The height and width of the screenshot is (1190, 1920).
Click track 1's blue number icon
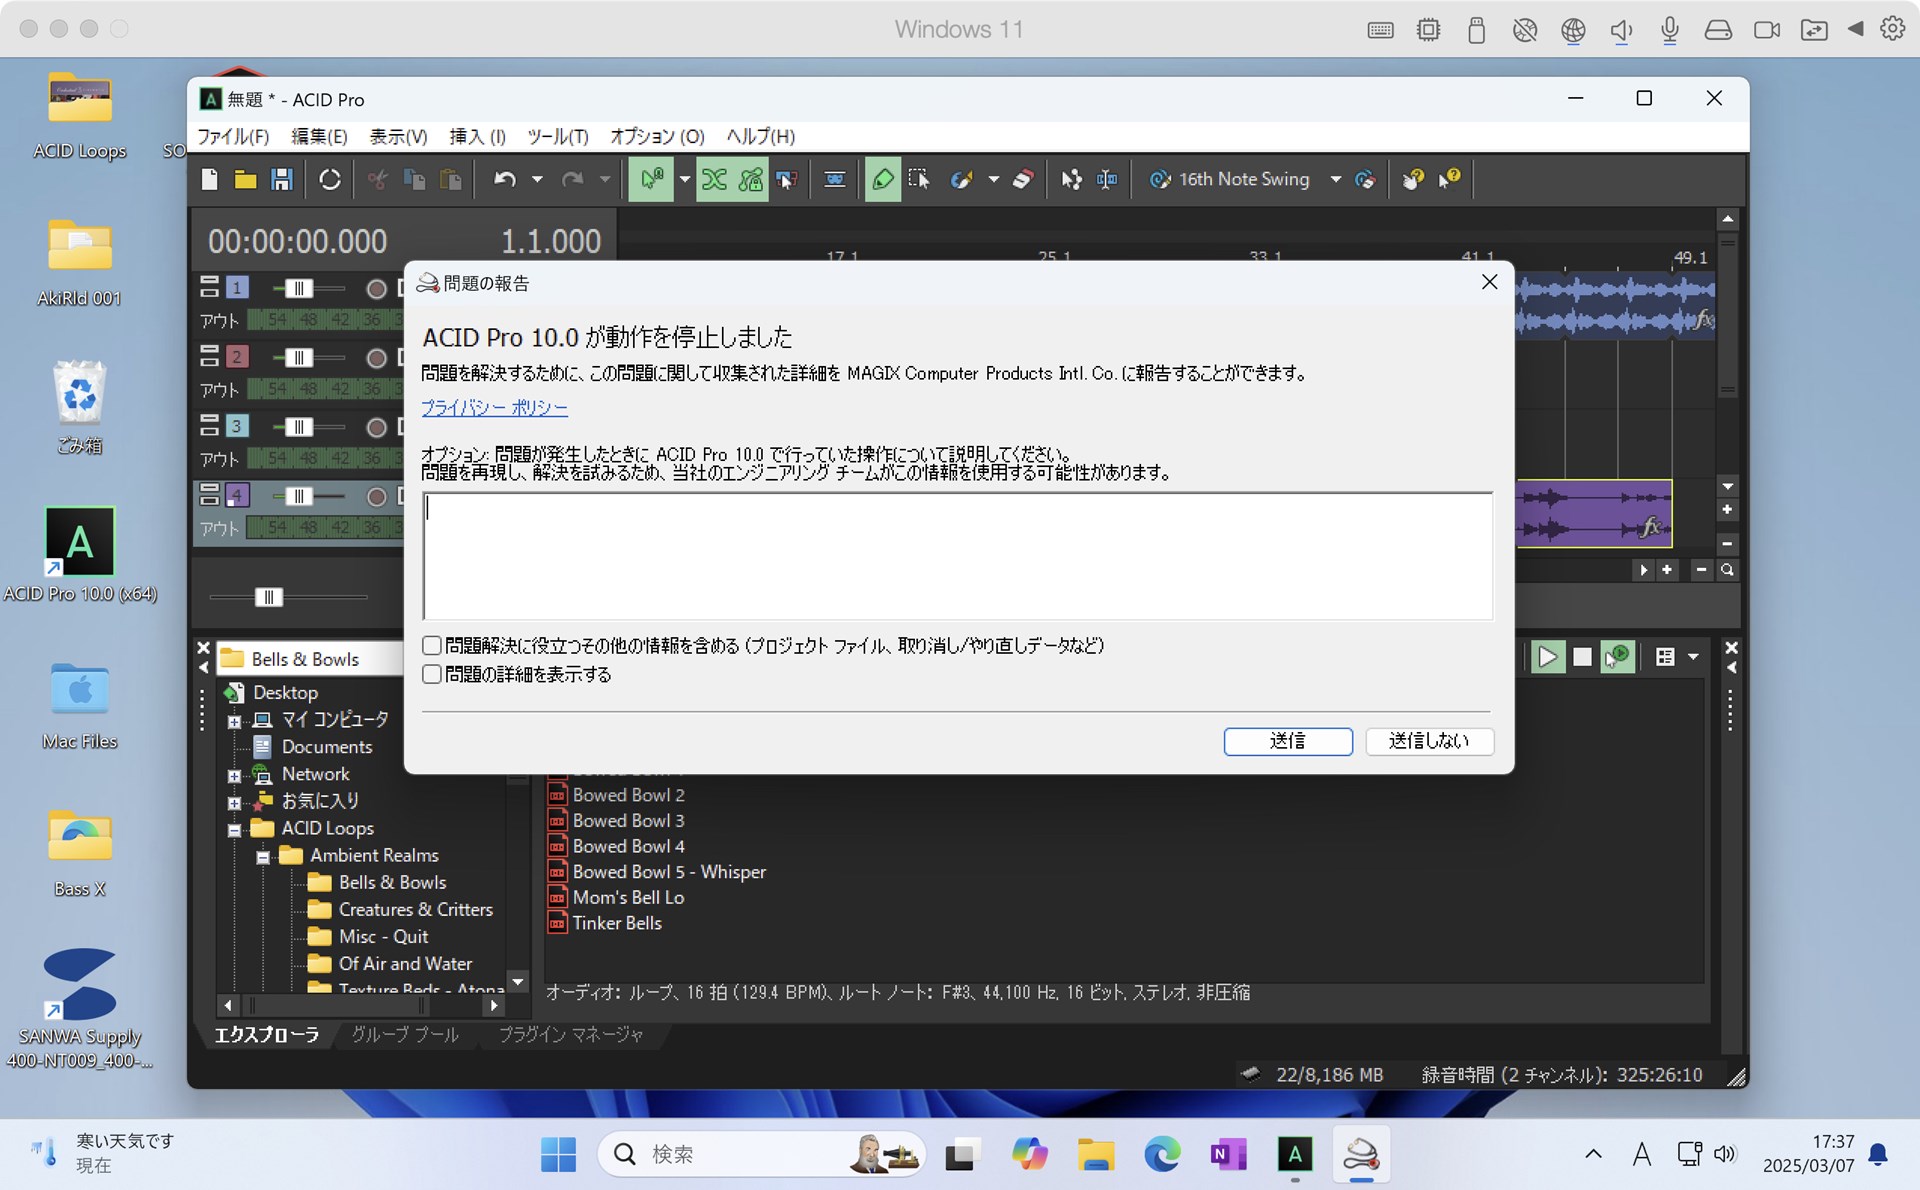237,288
